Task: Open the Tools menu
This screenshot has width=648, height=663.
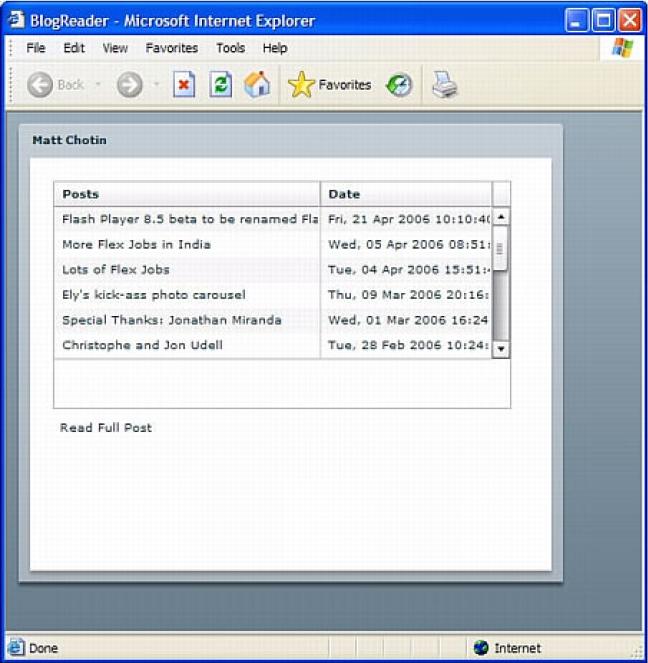Action: [230, 48]
